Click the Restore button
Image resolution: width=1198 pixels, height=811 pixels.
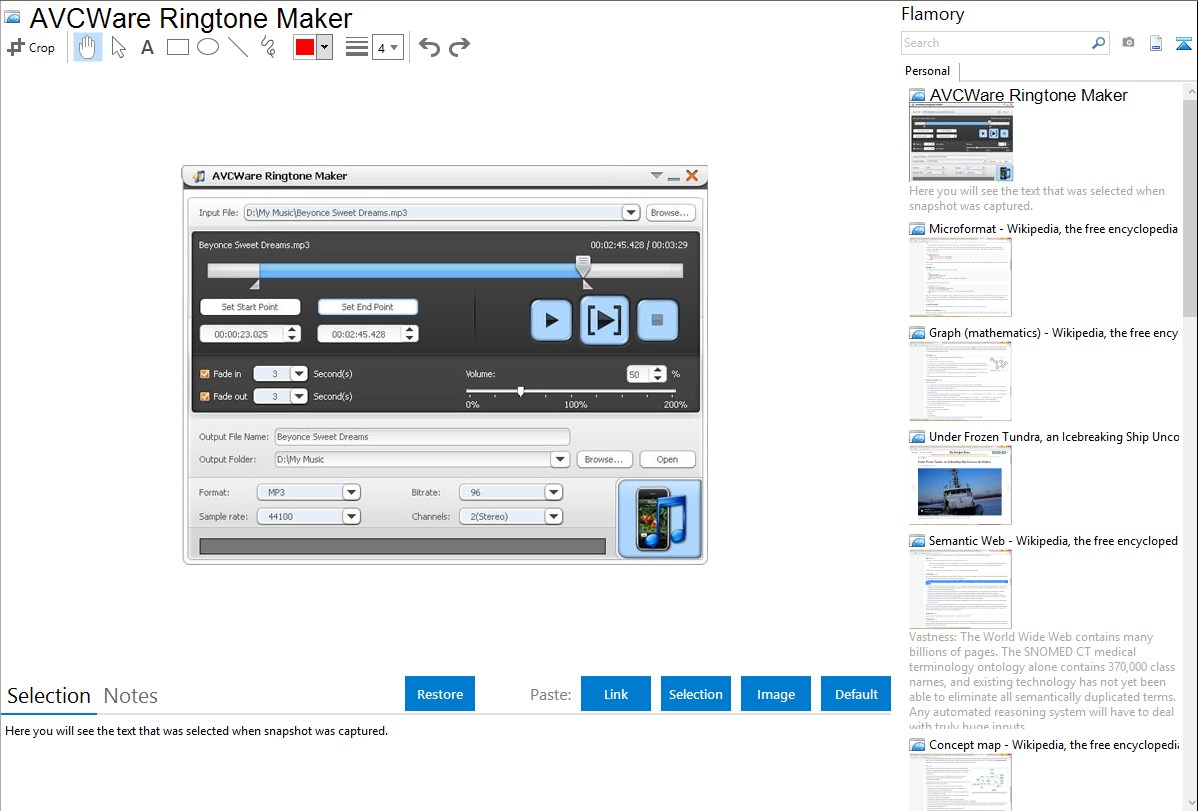(440, 694)
